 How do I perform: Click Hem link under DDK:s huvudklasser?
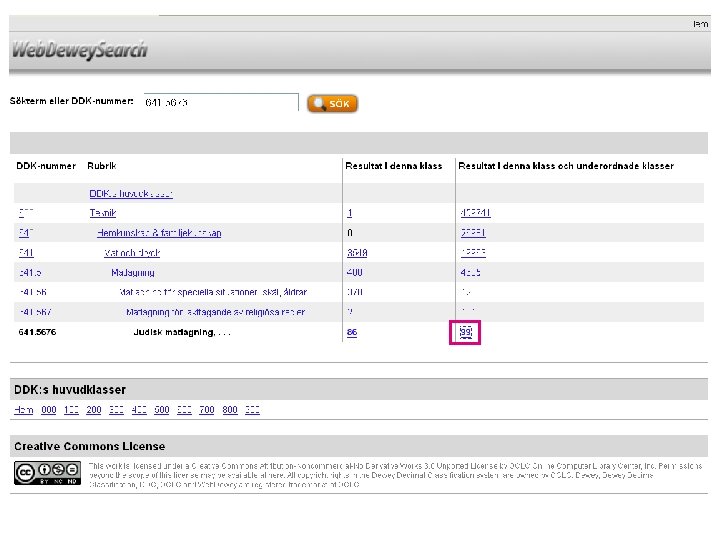pos(23,410)
